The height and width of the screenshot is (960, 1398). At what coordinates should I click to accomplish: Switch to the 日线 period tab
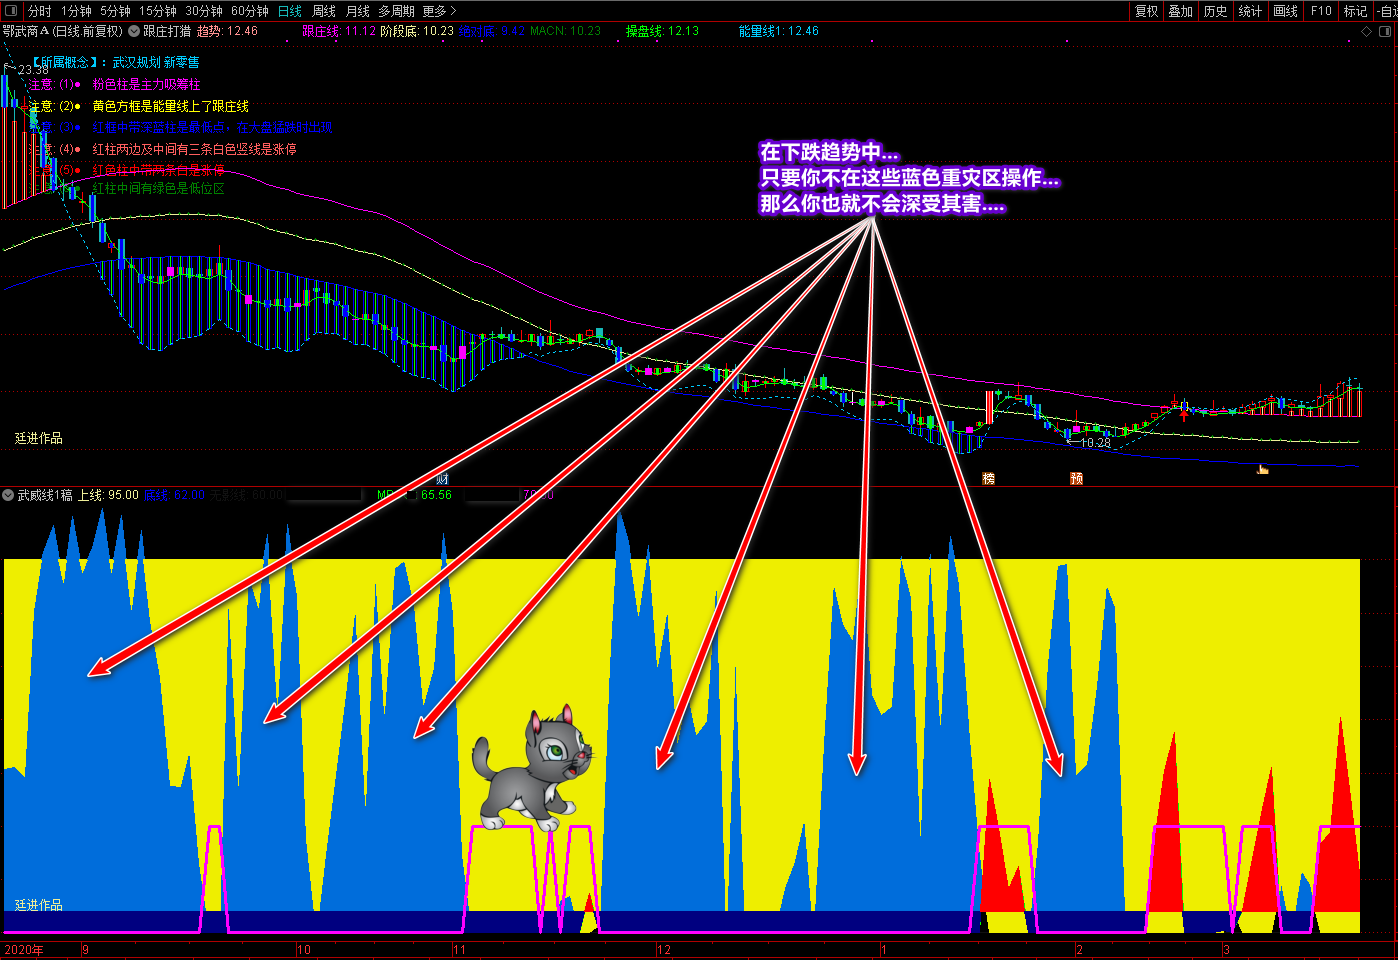290,11
